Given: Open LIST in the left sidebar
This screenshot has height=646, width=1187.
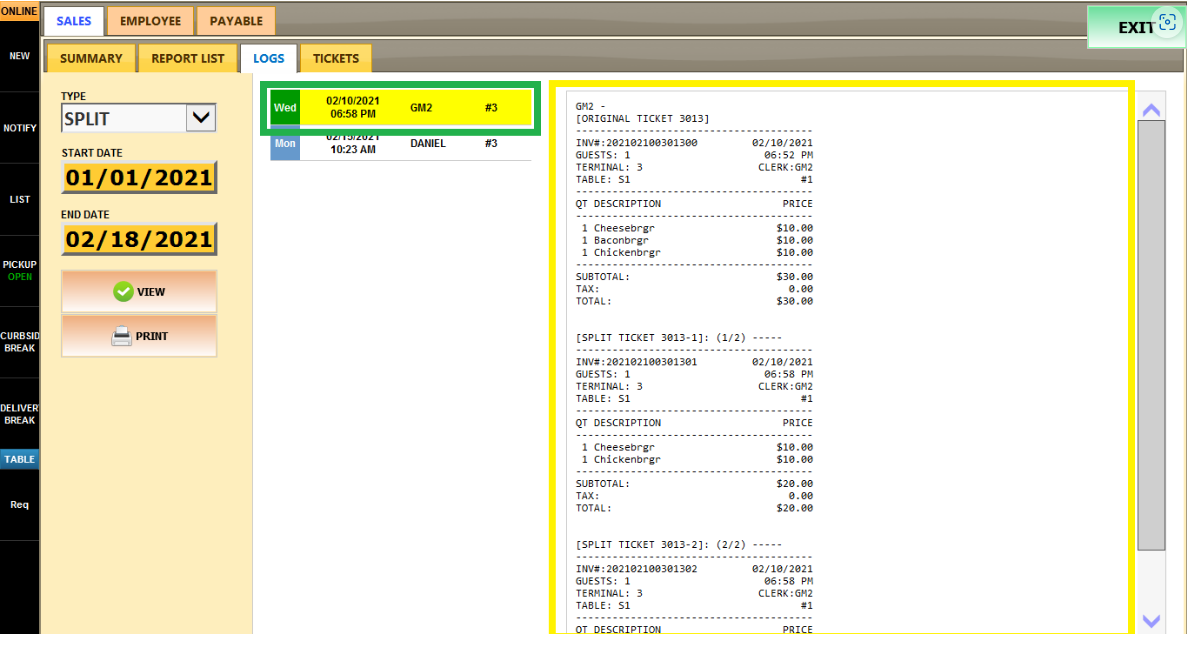Looking at the screenshot, I should pyautogui.click(x=19, y=199).
